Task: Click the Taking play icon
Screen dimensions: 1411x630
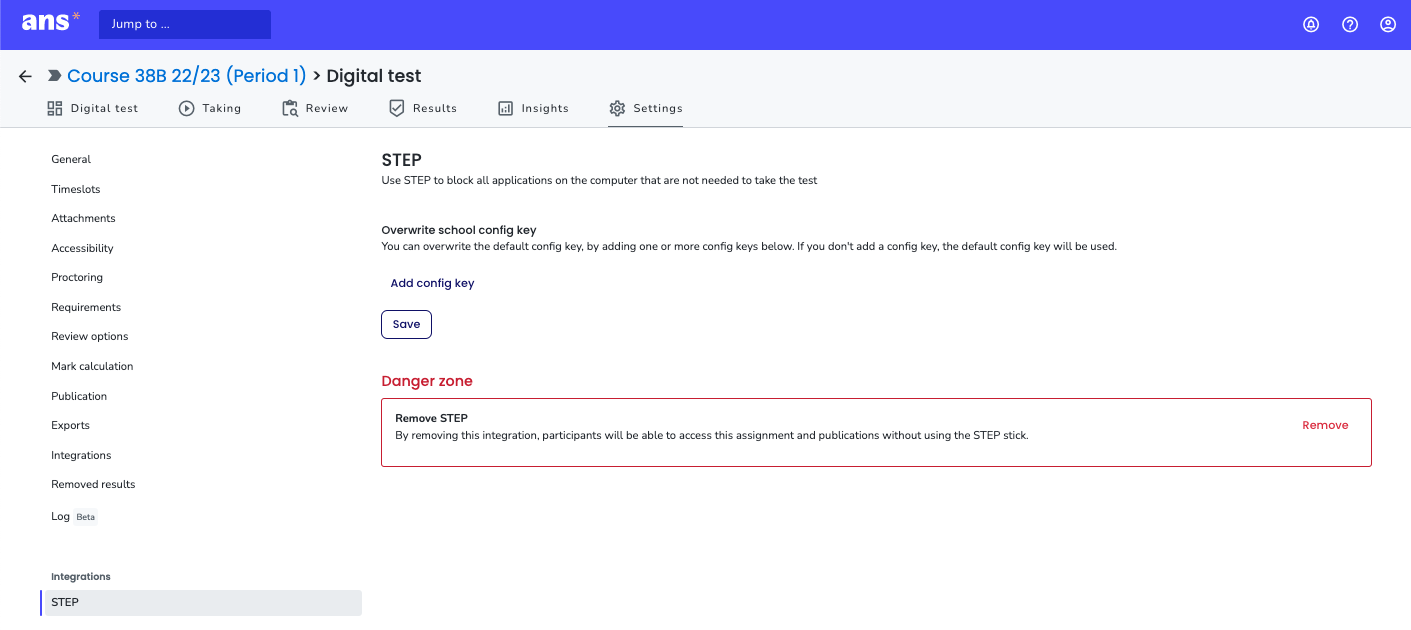Action: [x=186, y=108]
